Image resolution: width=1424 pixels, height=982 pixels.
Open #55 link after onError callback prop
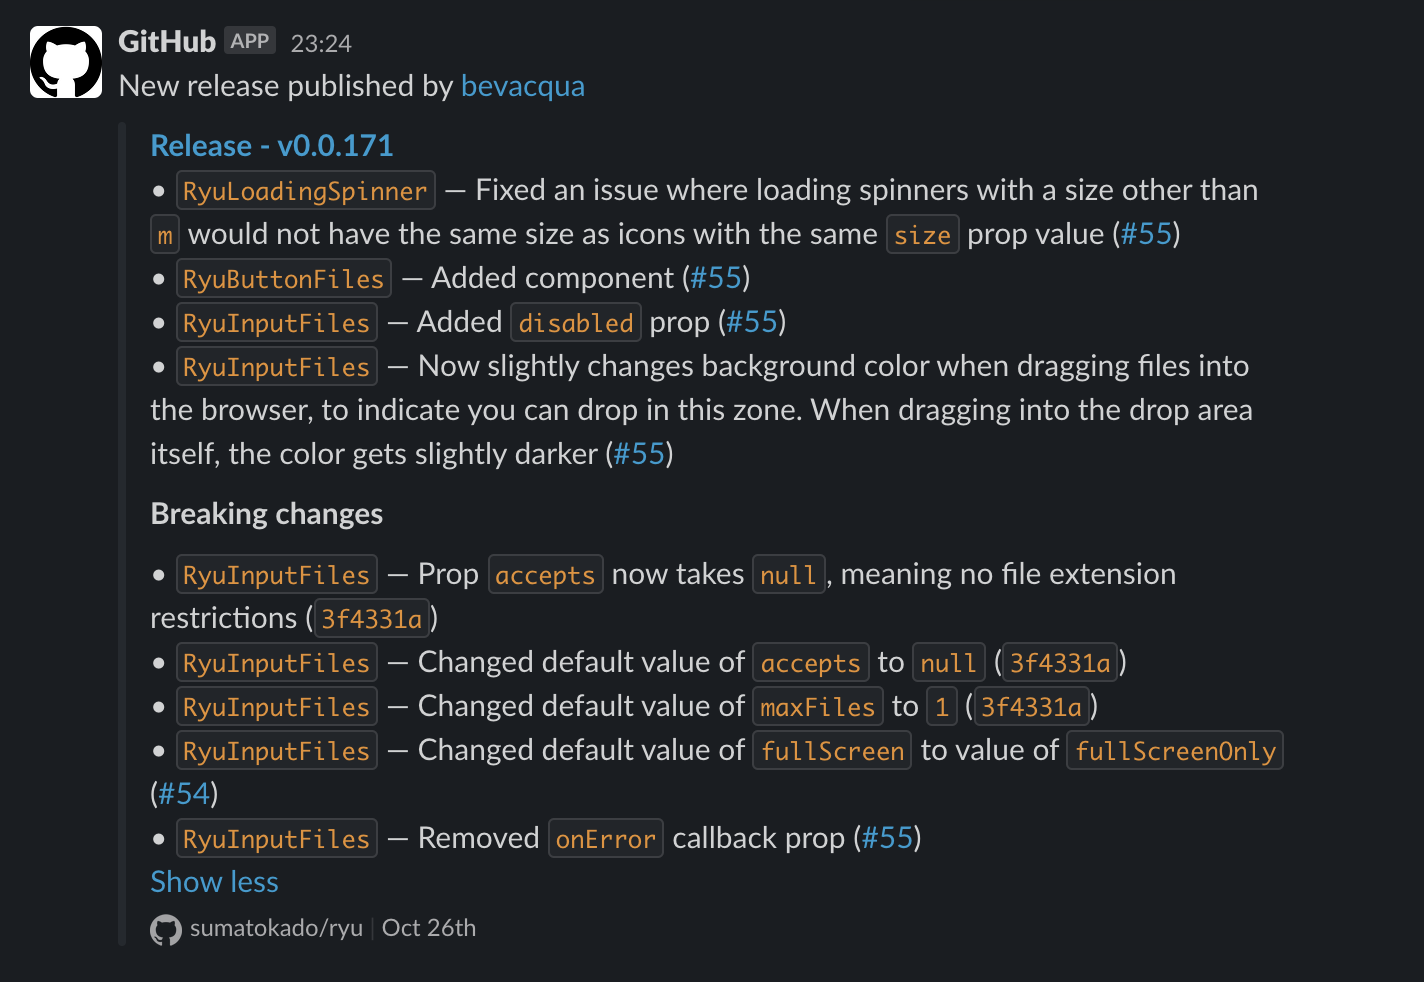pos(887,838)
